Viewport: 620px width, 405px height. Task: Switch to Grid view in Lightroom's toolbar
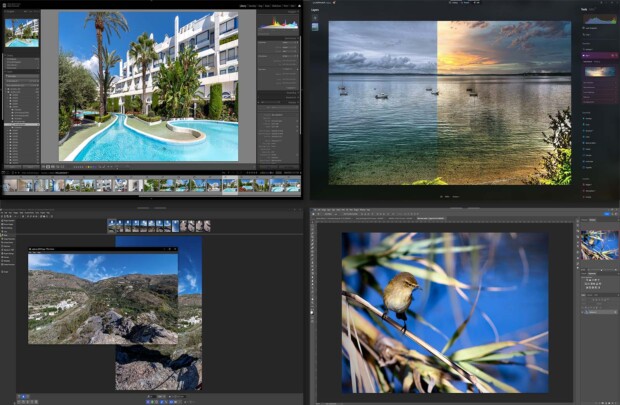coord(45,166)
